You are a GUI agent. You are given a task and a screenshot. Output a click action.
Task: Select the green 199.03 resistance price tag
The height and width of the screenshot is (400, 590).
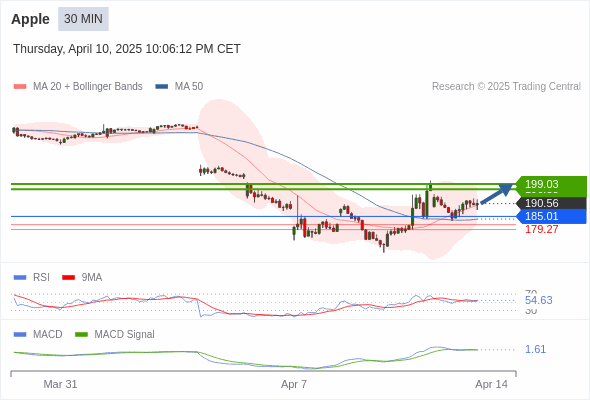click(551, 184)
